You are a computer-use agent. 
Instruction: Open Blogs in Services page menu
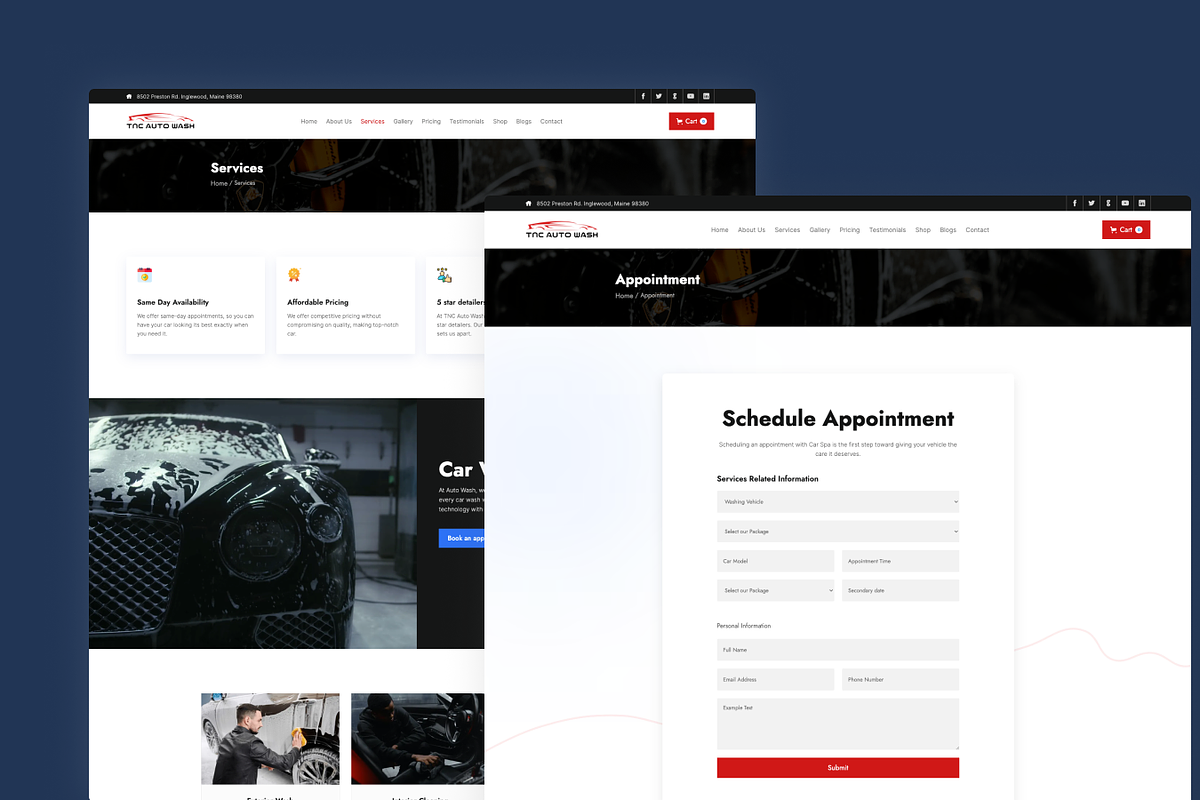[x=524, y=121]
